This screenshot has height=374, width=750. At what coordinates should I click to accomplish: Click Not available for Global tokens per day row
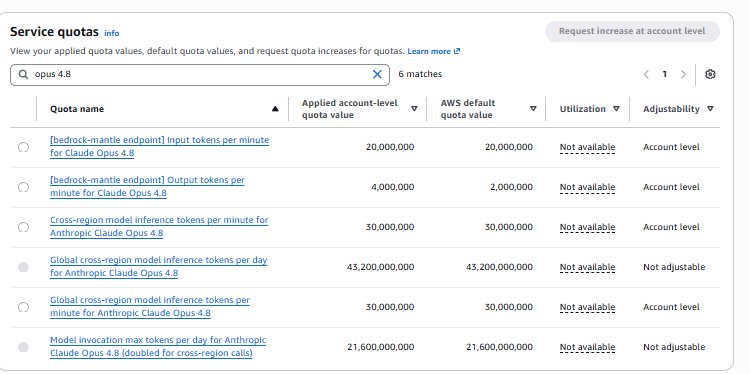[587, 267]
